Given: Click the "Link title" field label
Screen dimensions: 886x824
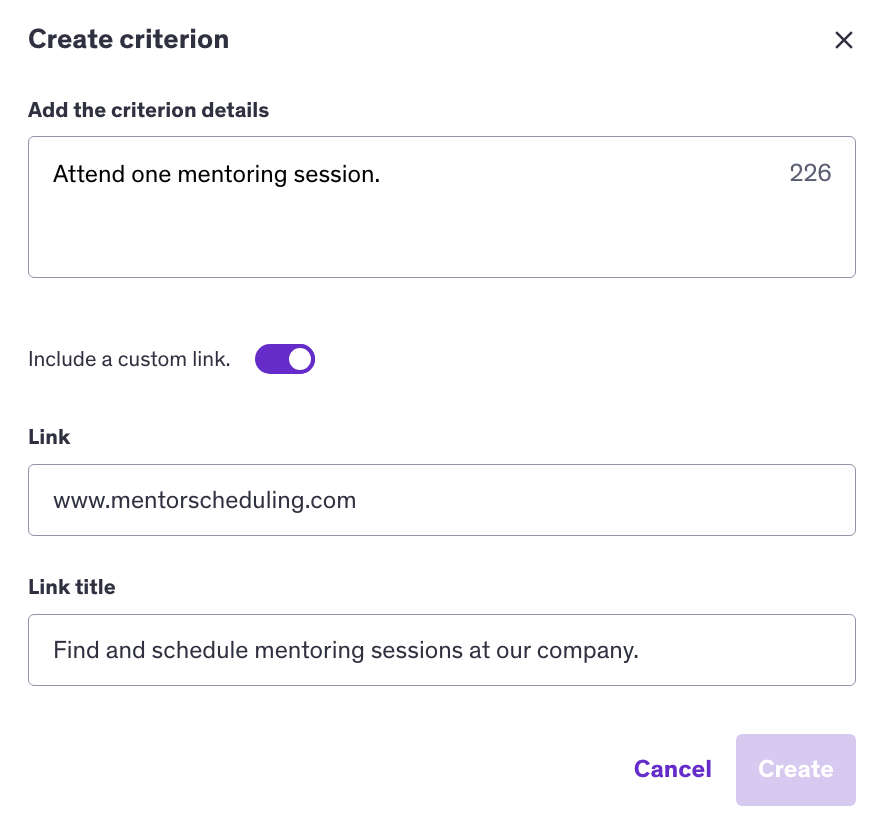Looking at the screenshot, I should (71, 587).
